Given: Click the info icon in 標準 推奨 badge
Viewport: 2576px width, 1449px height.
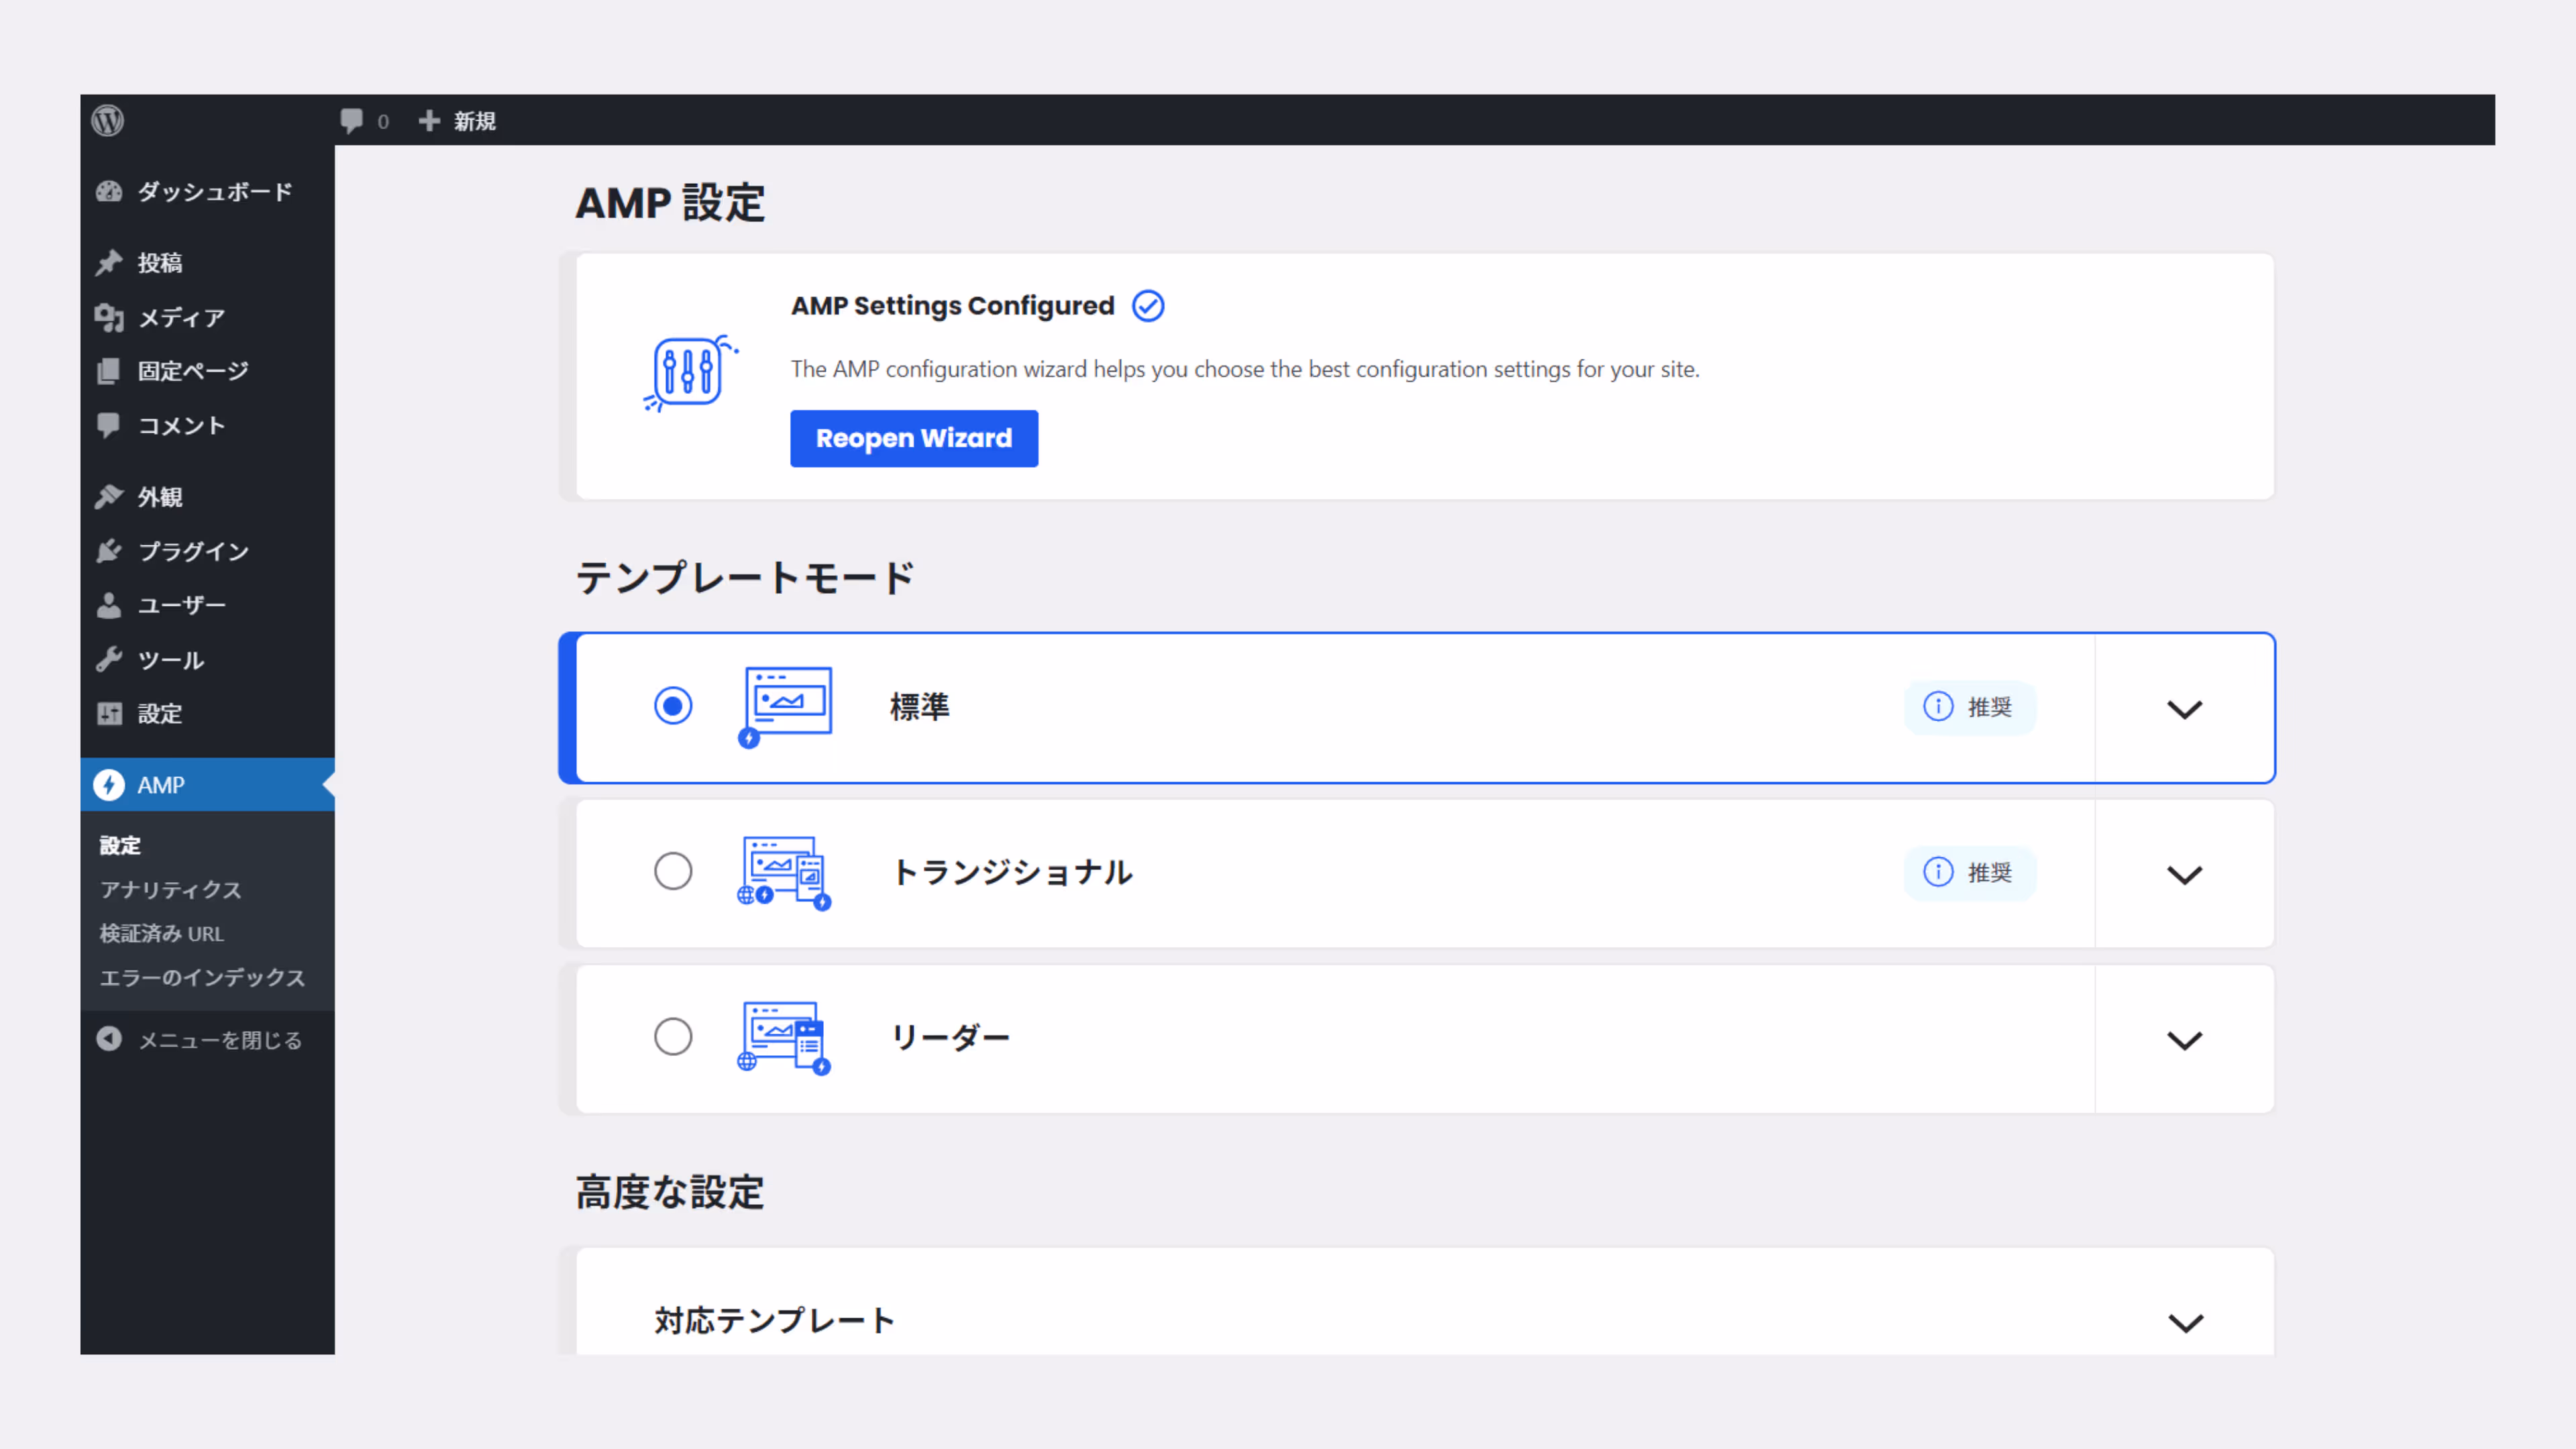Looking at the screenshot, I should [1938, 707].
